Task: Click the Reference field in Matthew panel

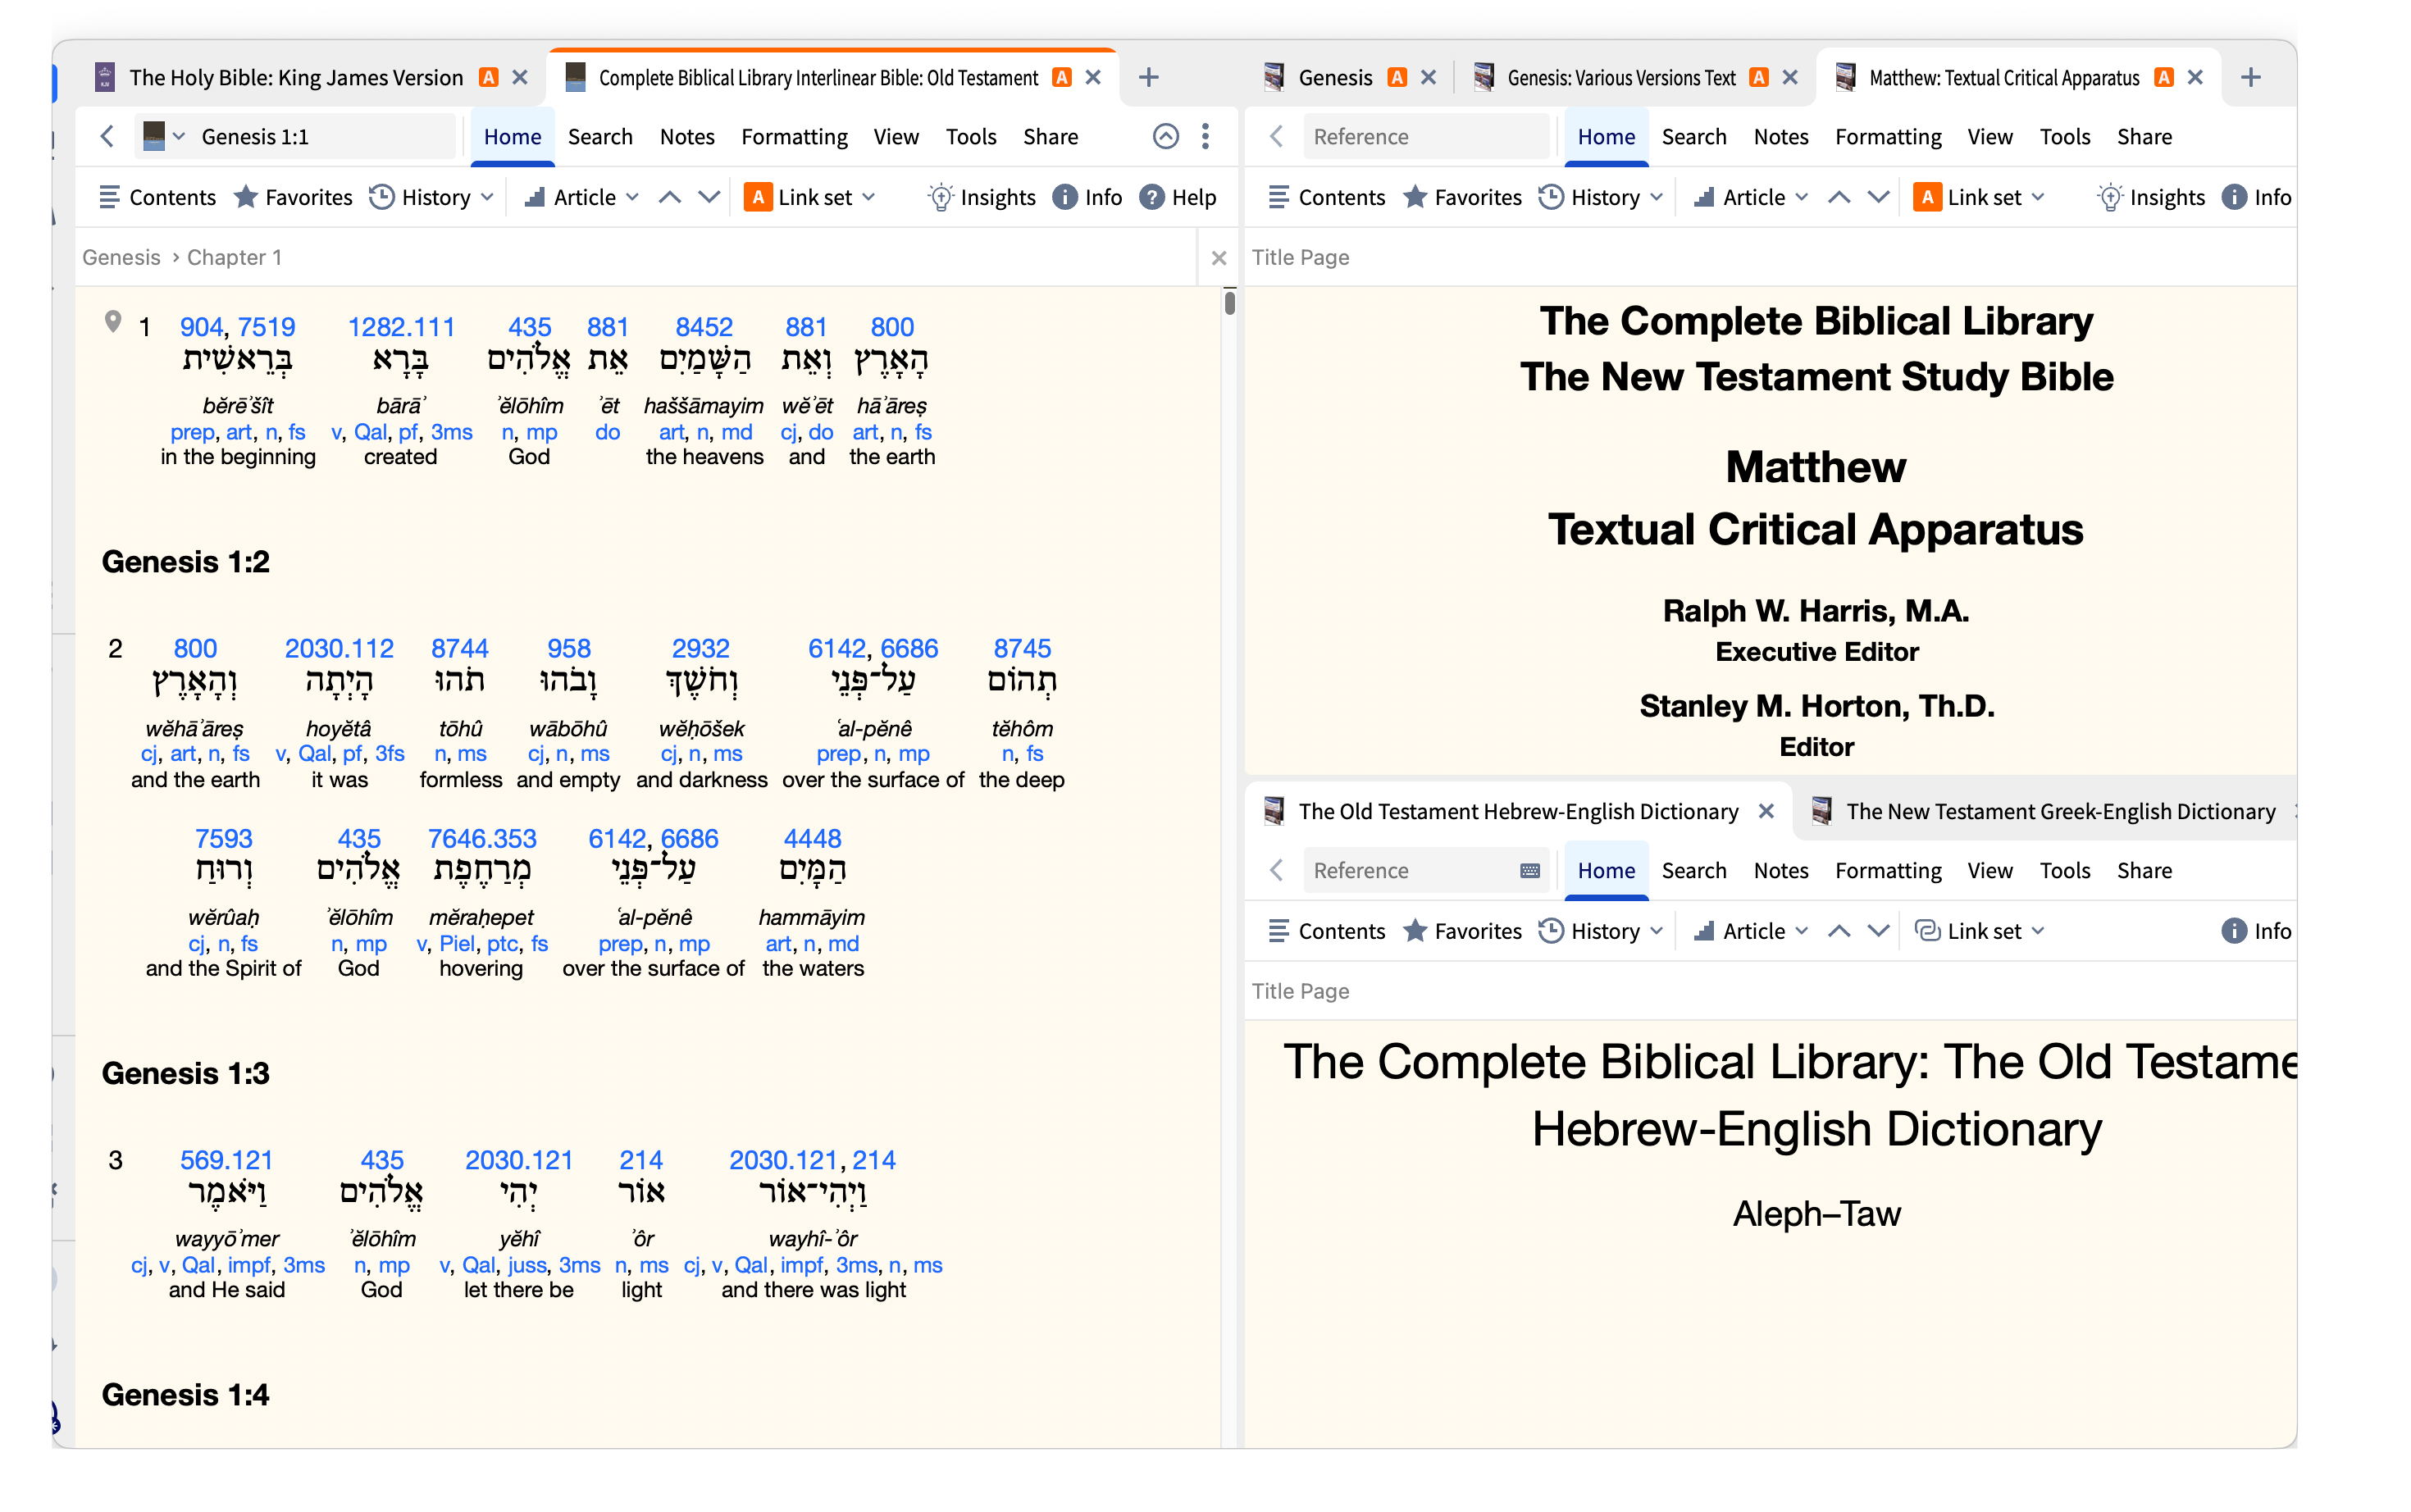Action: click(1424, 136)
